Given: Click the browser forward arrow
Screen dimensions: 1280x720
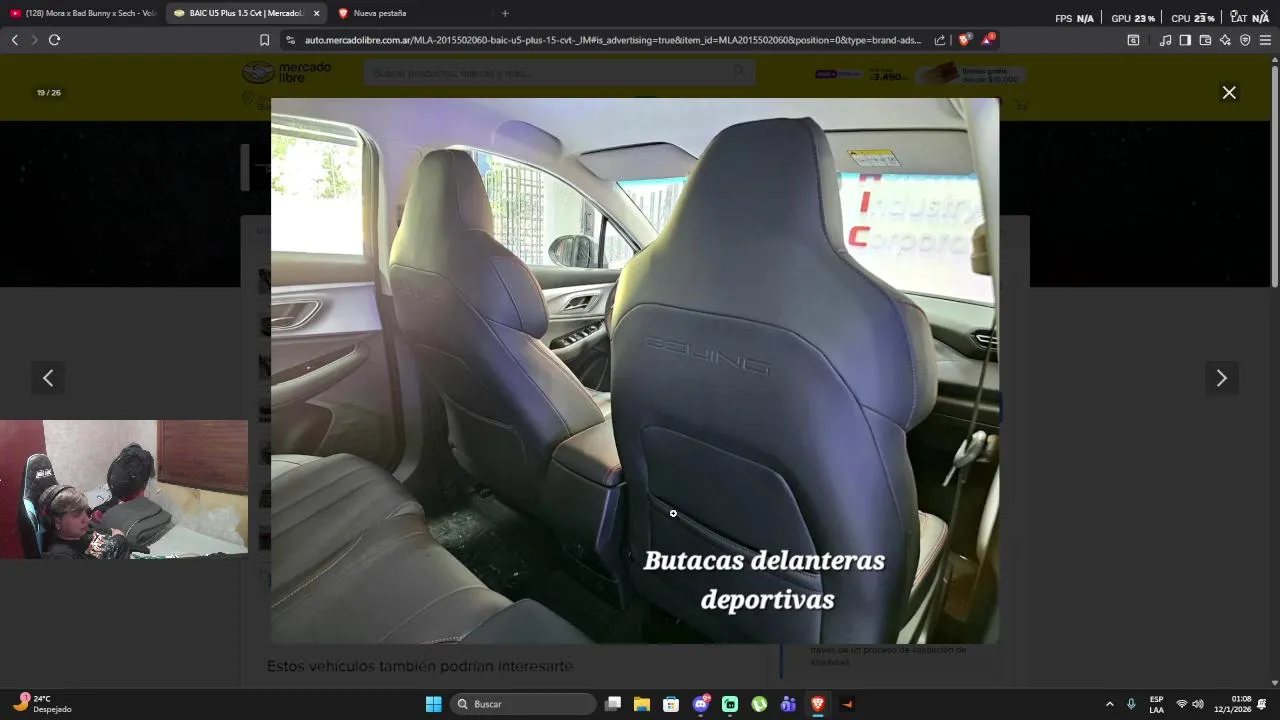Looking at the screenshot, I should (34, 40).
